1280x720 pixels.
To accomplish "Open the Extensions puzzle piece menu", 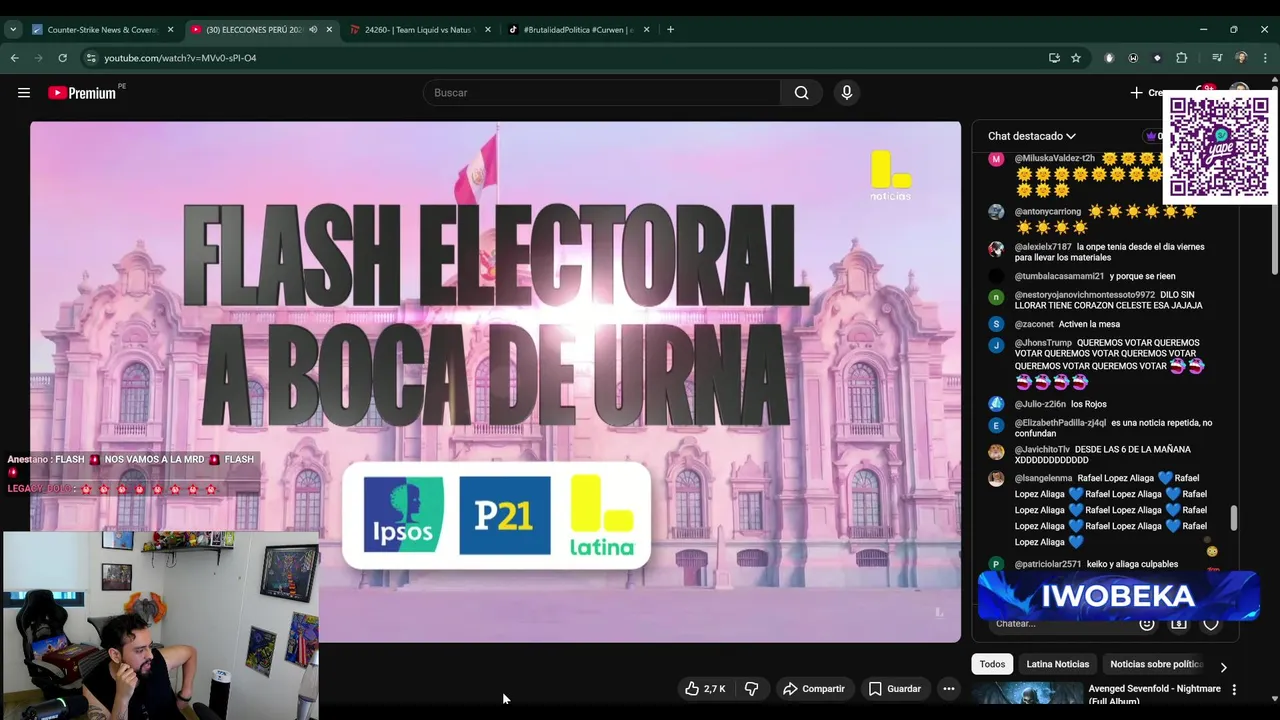I will click(x=1181, y=58).
